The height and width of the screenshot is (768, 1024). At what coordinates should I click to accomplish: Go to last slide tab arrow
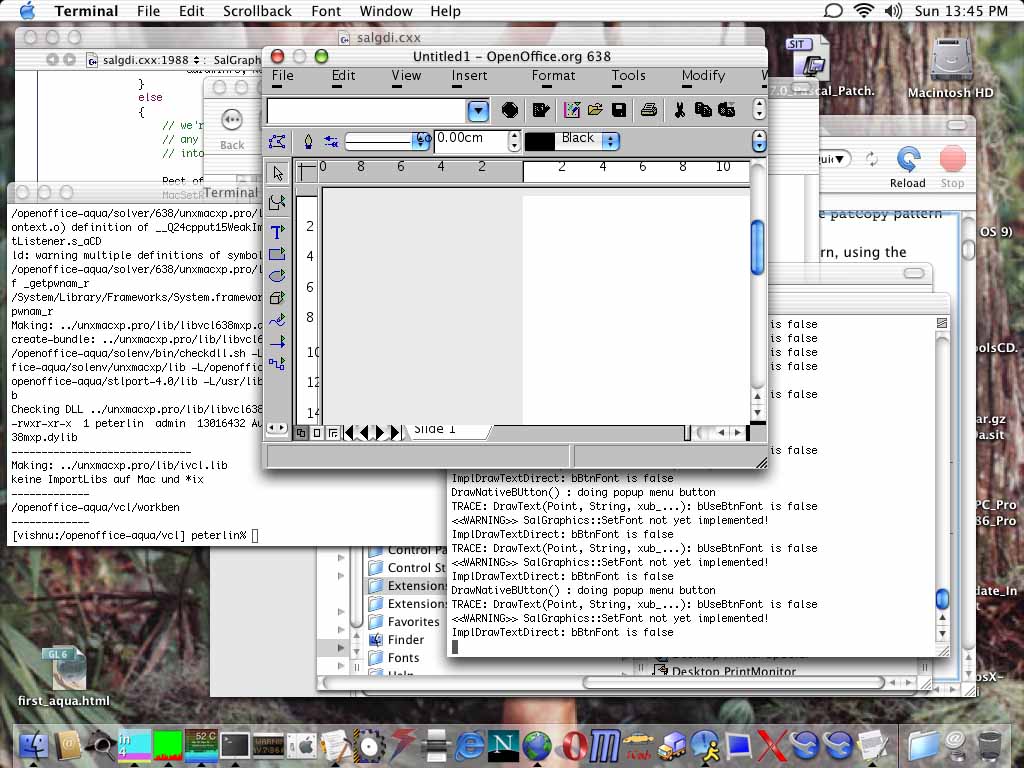pyautogui.click(x=396, y=432)
